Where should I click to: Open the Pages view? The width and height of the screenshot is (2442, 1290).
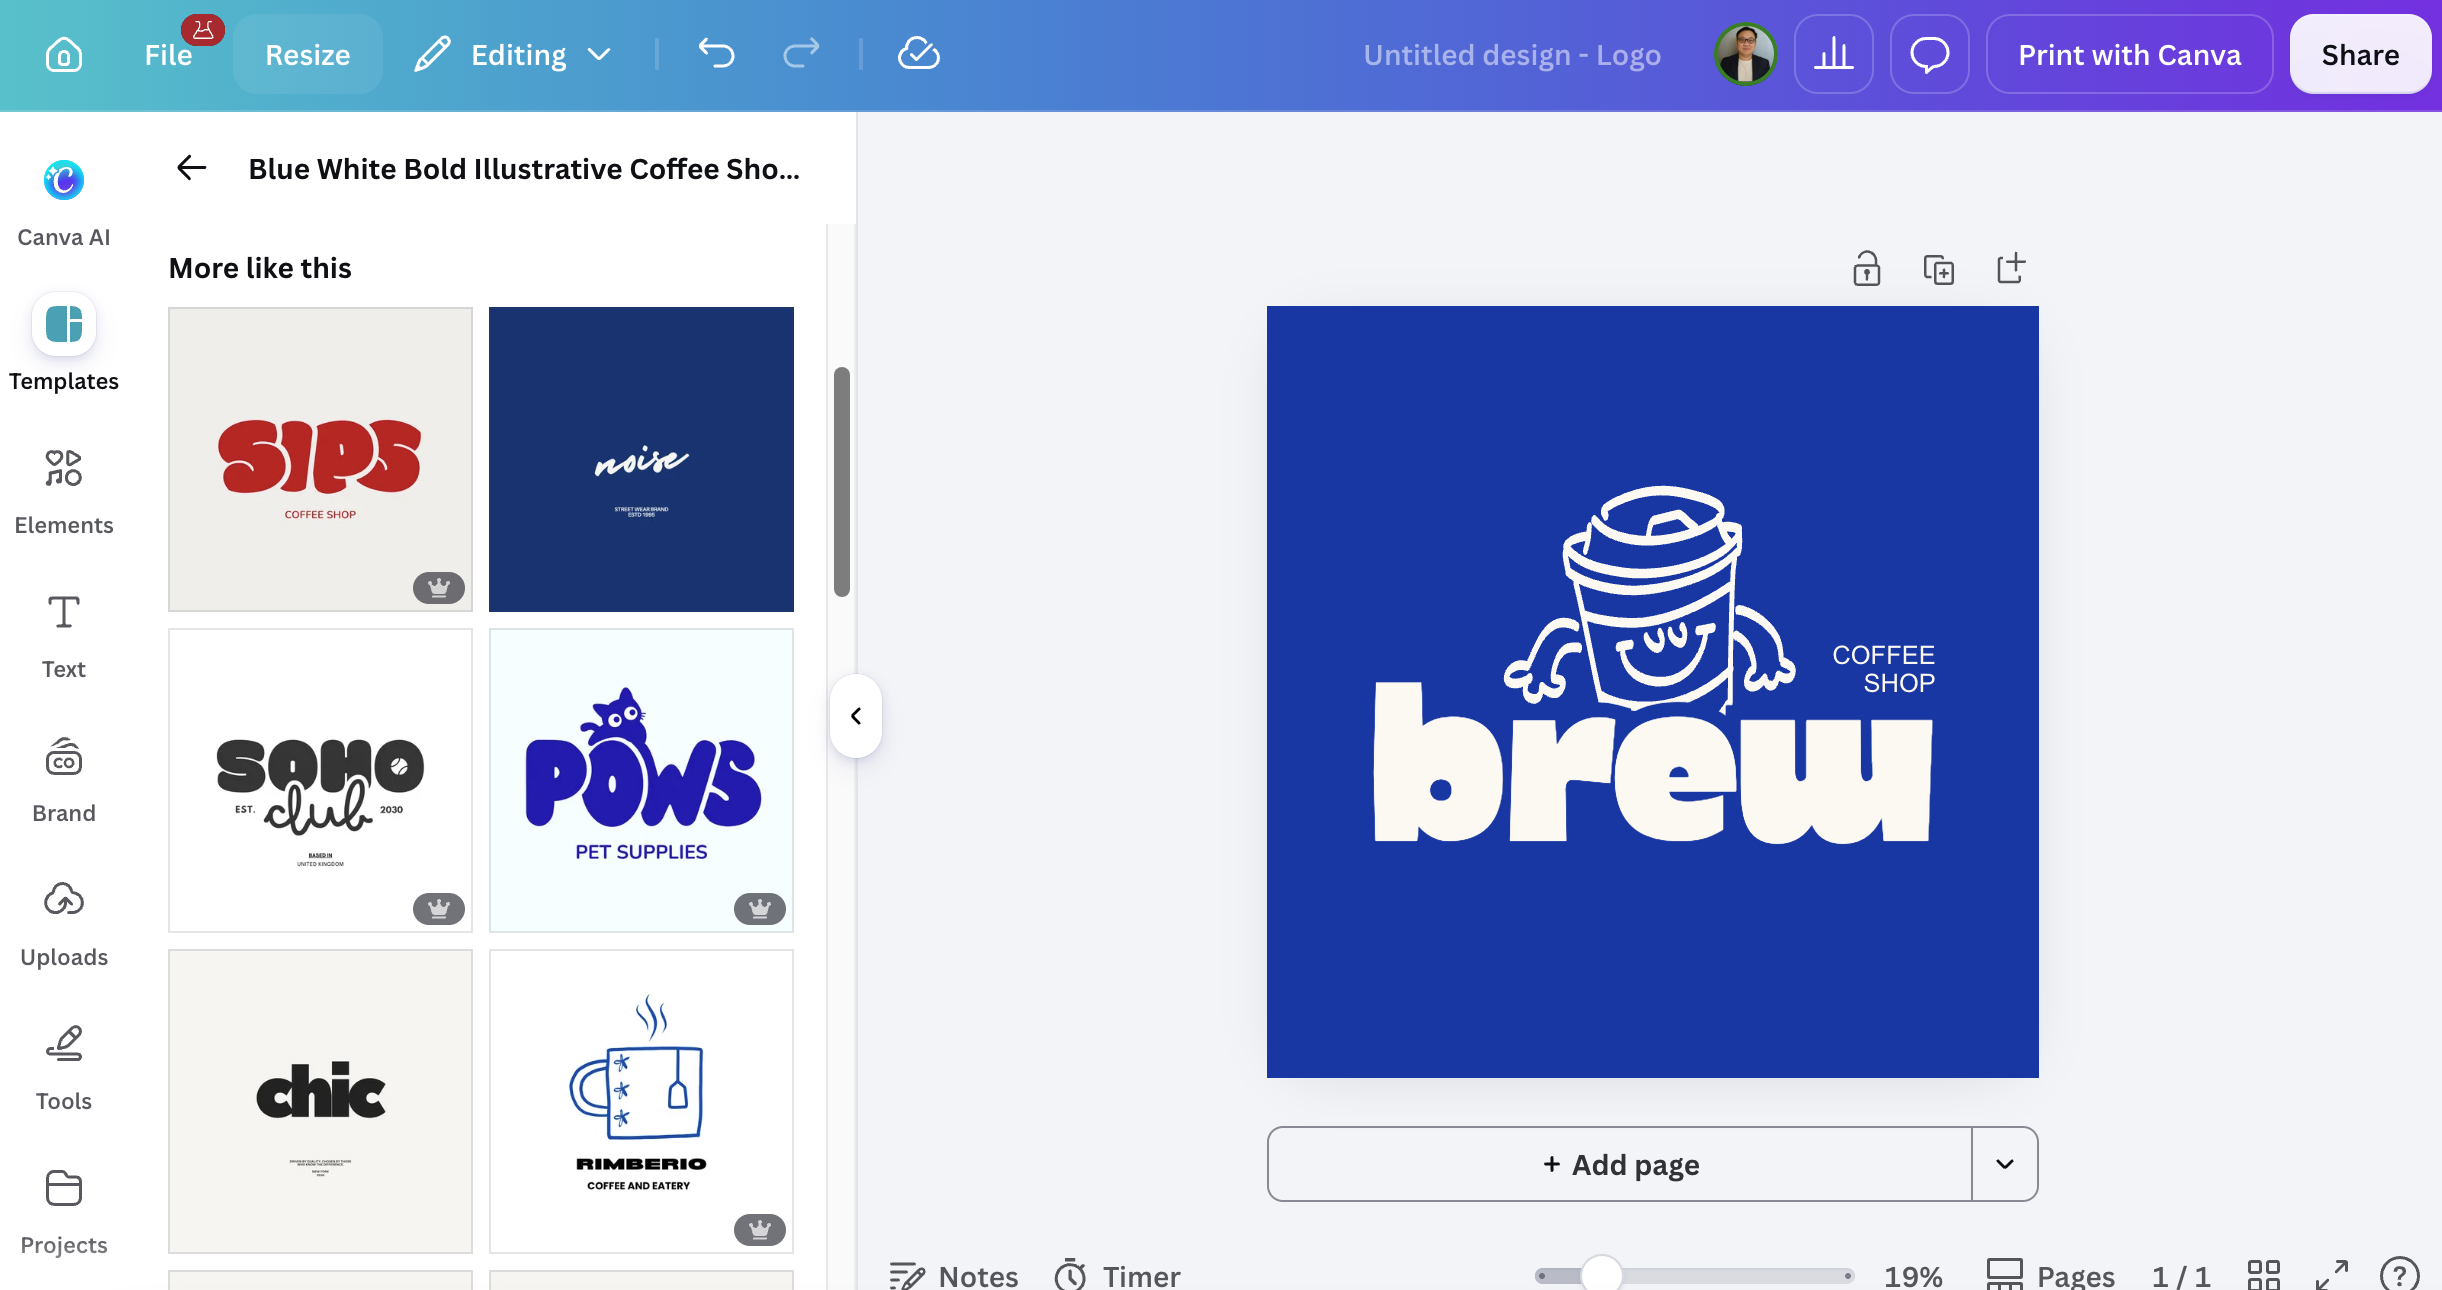point(2050,1275)
